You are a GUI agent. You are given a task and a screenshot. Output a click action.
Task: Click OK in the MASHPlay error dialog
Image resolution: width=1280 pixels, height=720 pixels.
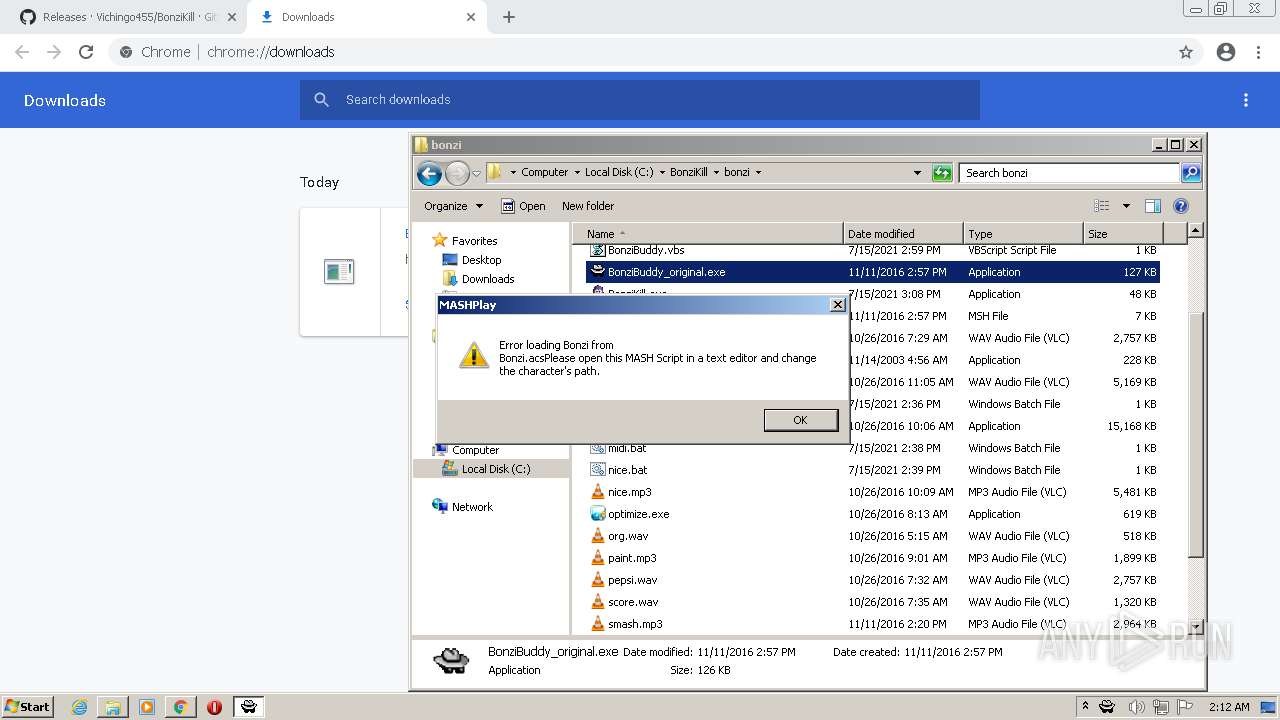coord(800,420)
